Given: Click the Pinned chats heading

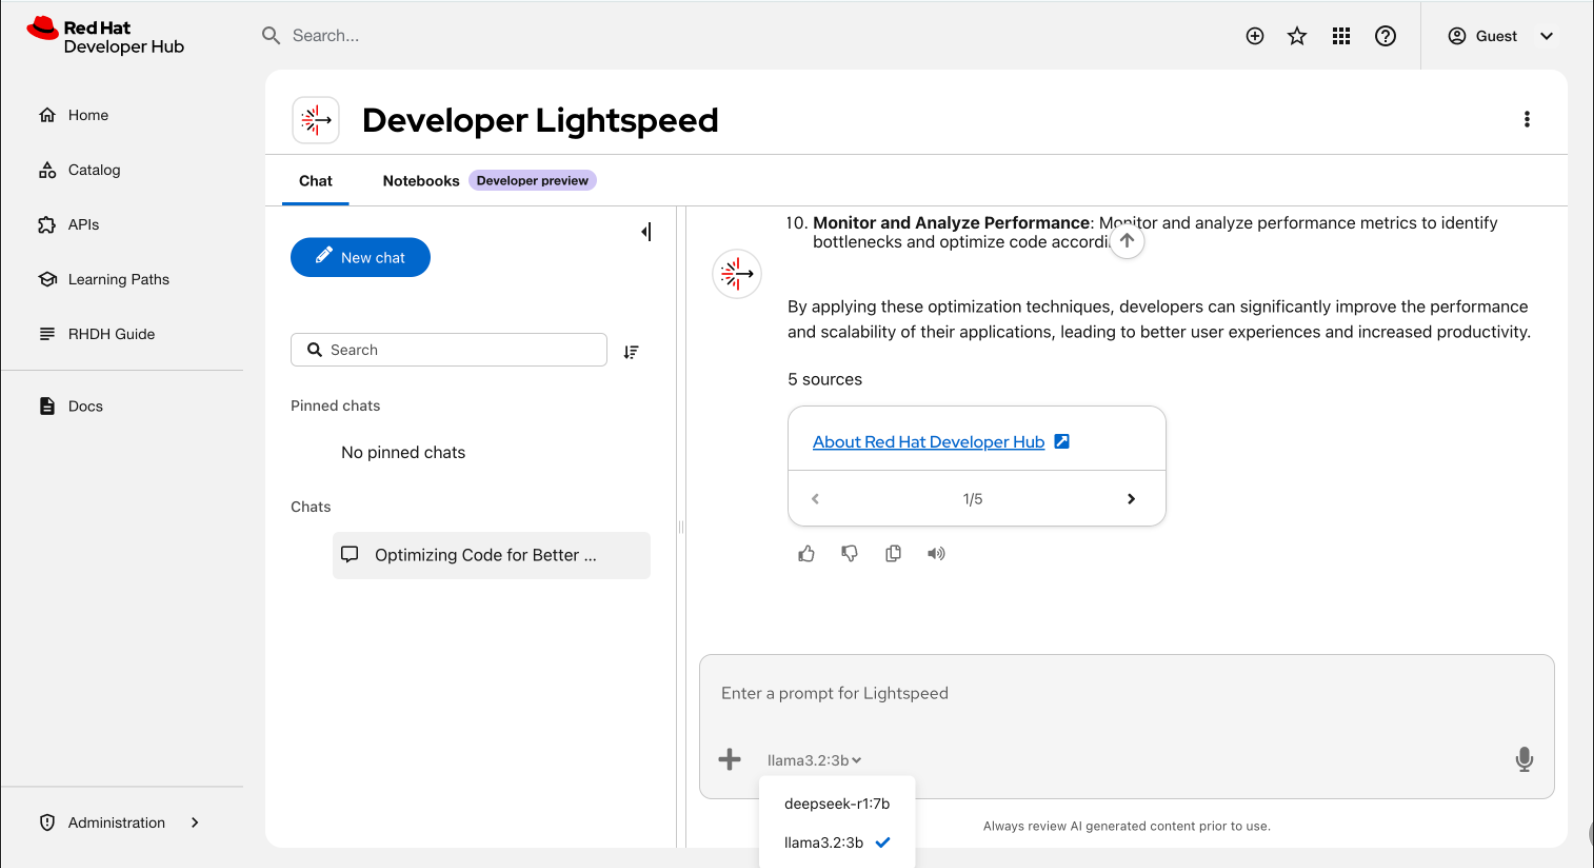Looking at the screenshot, I should click(x=335, y=406).
